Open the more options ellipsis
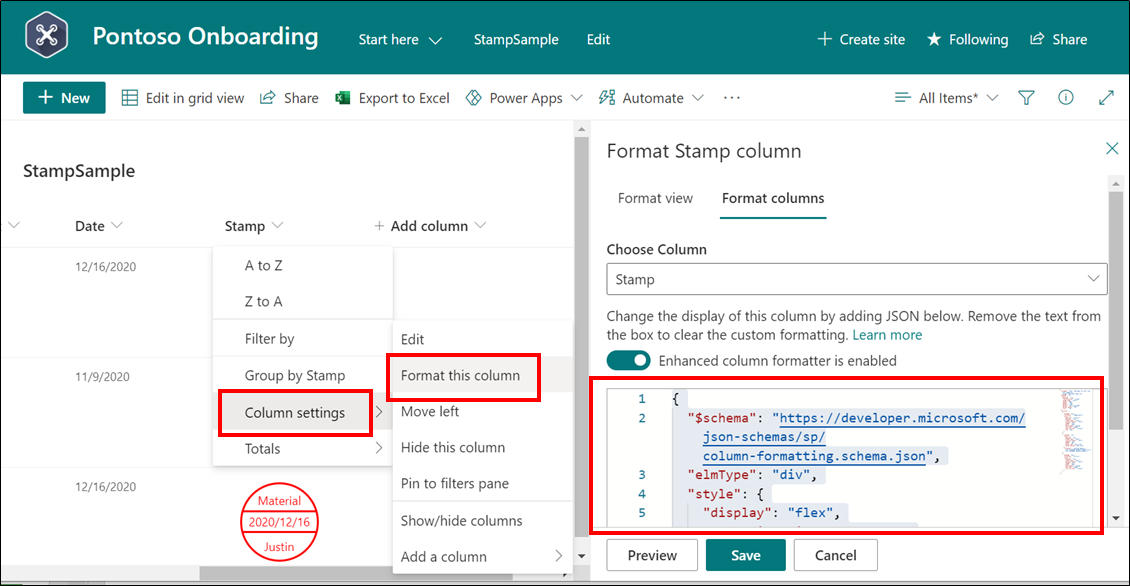Viewport: 1130px width, 586px height. pyautogui.click(x=731, y=98)
